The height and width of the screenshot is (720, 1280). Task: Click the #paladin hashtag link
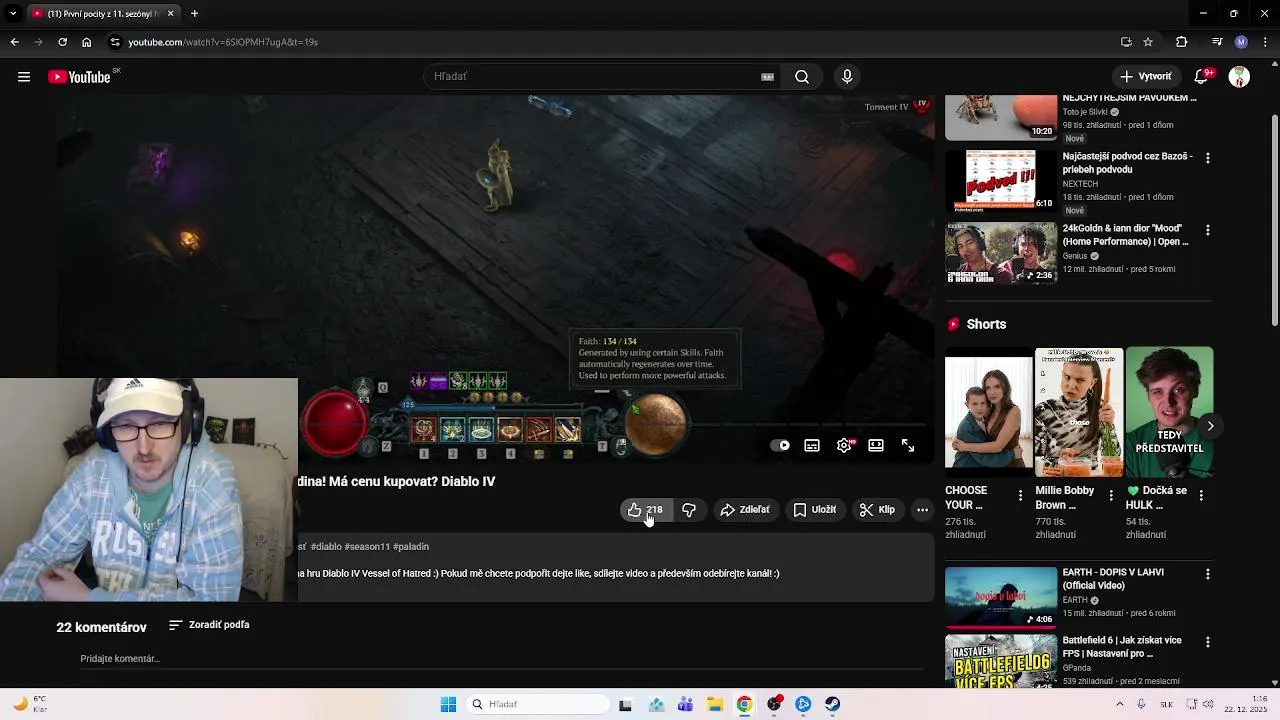[411, 547]
